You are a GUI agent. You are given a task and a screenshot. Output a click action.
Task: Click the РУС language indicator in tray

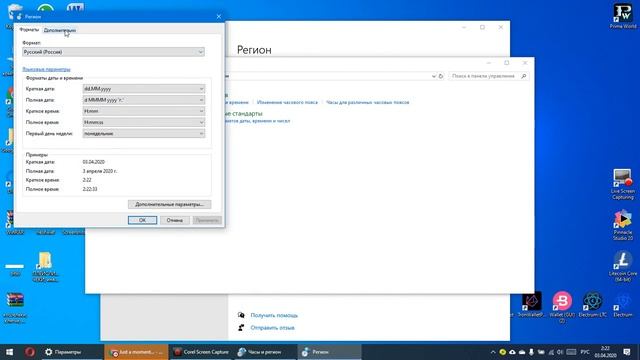point(585,352)
